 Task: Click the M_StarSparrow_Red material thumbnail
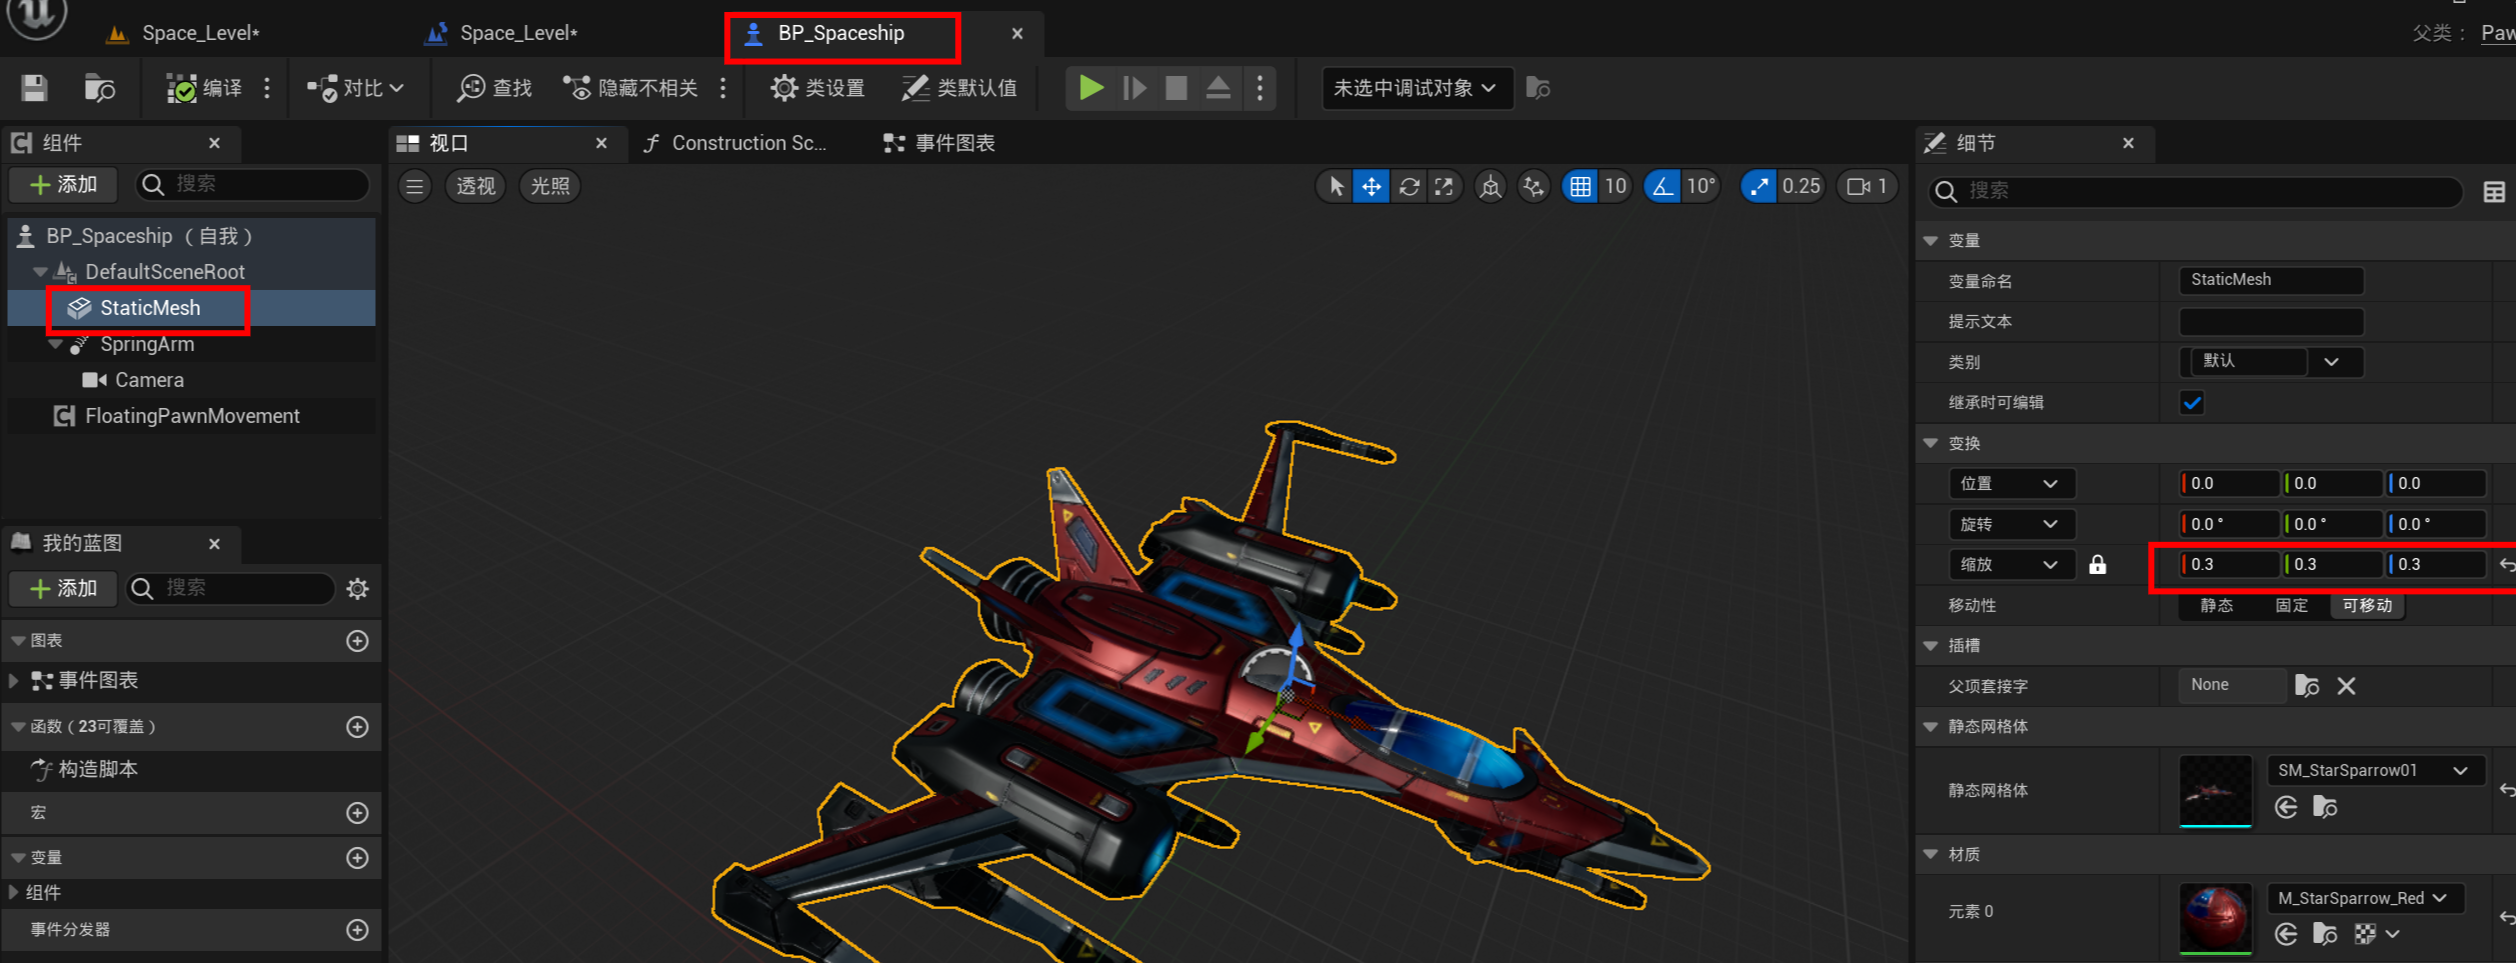[x=2215, y=917]
